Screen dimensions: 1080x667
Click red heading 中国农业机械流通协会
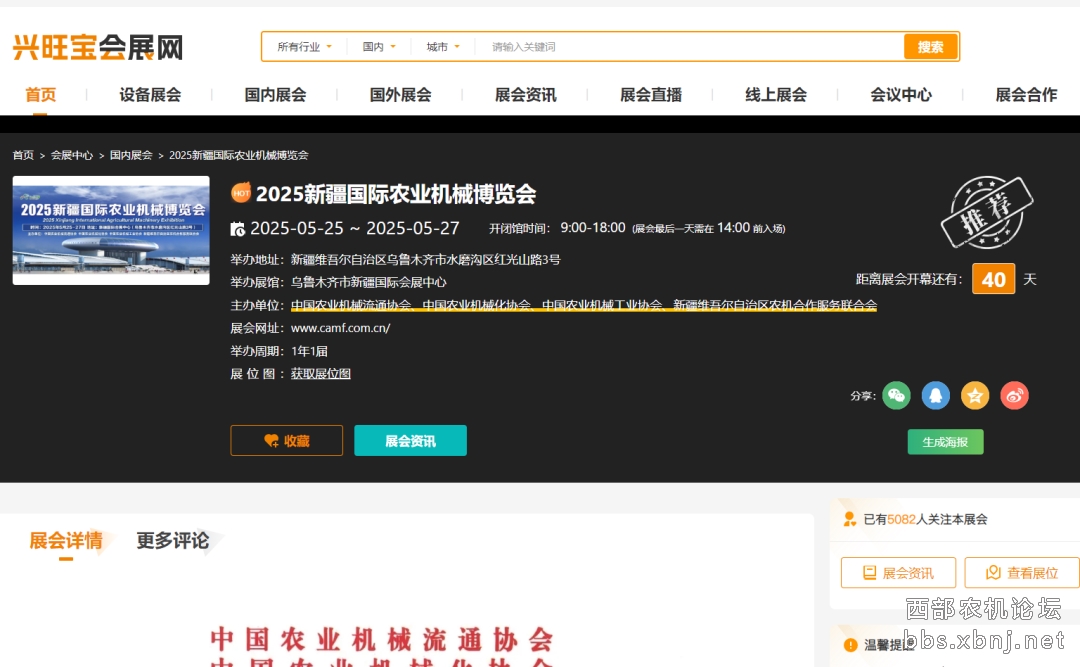[x=382, y=639]
